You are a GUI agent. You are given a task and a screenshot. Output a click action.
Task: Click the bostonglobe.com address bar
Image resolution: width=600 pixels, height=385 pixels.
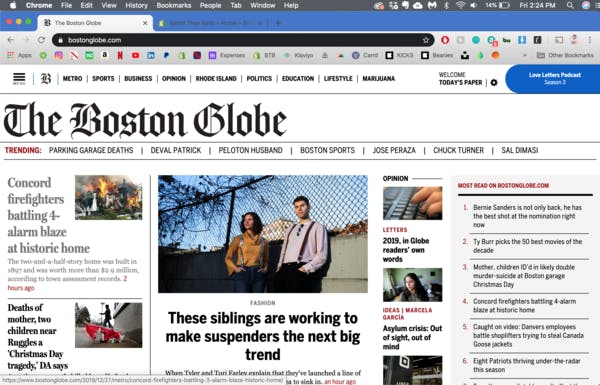click(x=243, y=40)
